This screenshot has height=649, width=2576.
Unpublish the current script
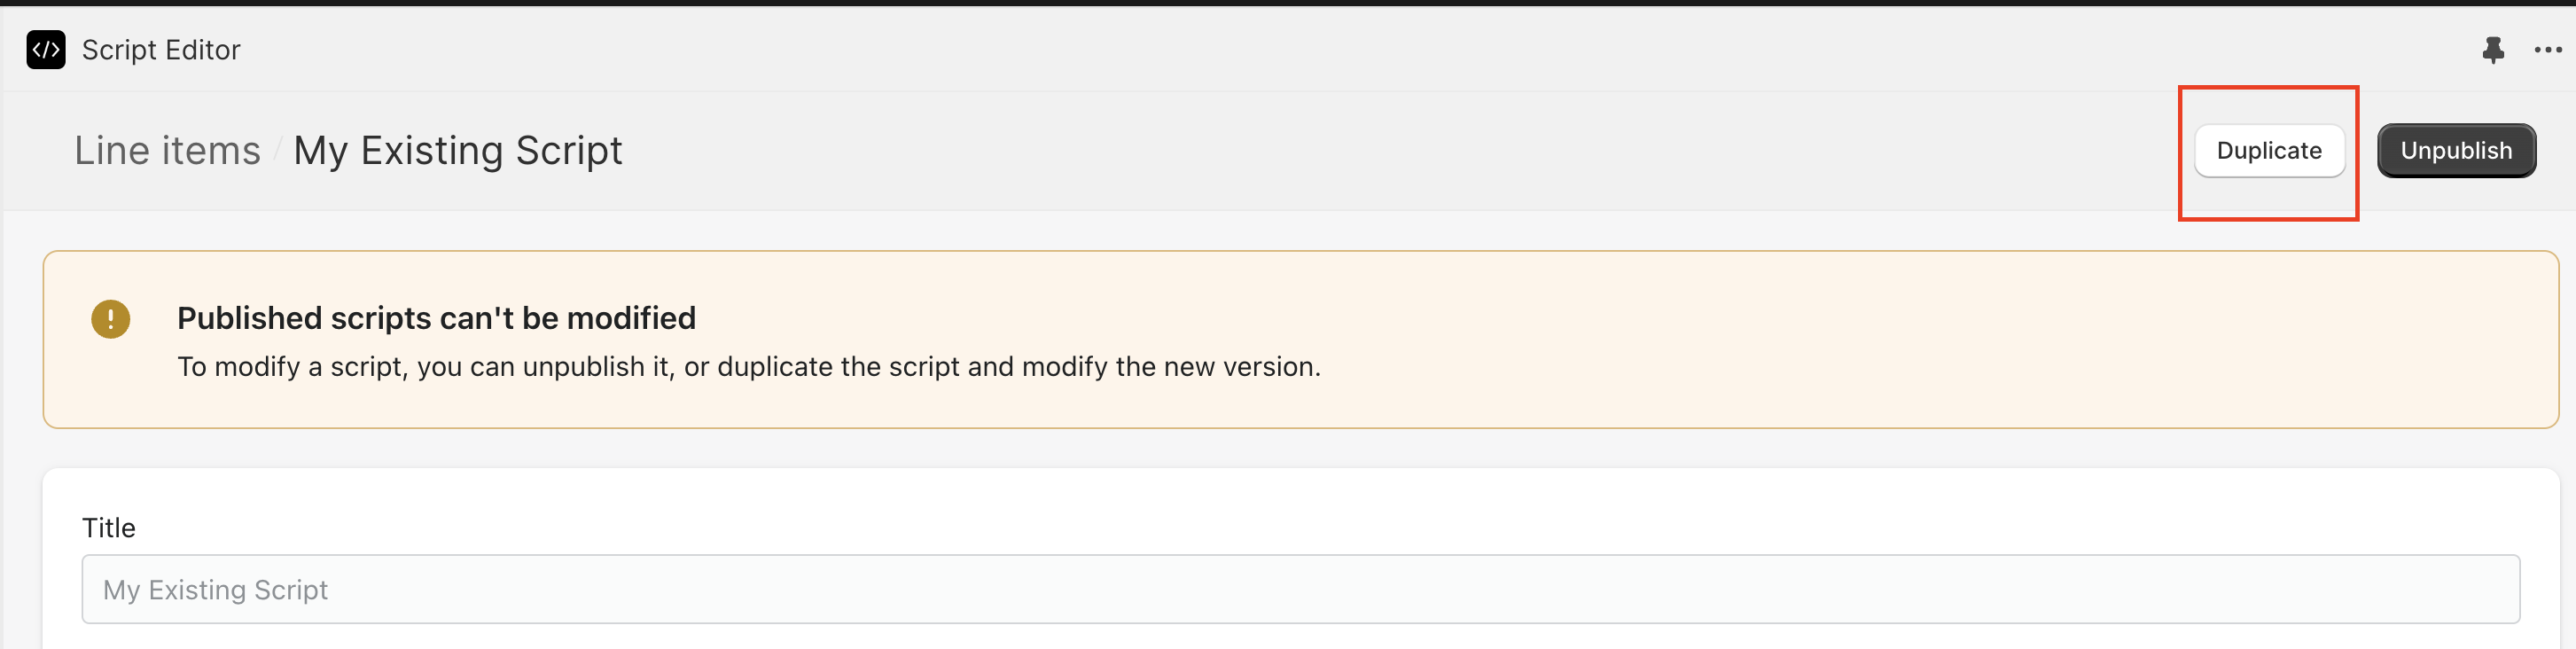(2455, 151)
